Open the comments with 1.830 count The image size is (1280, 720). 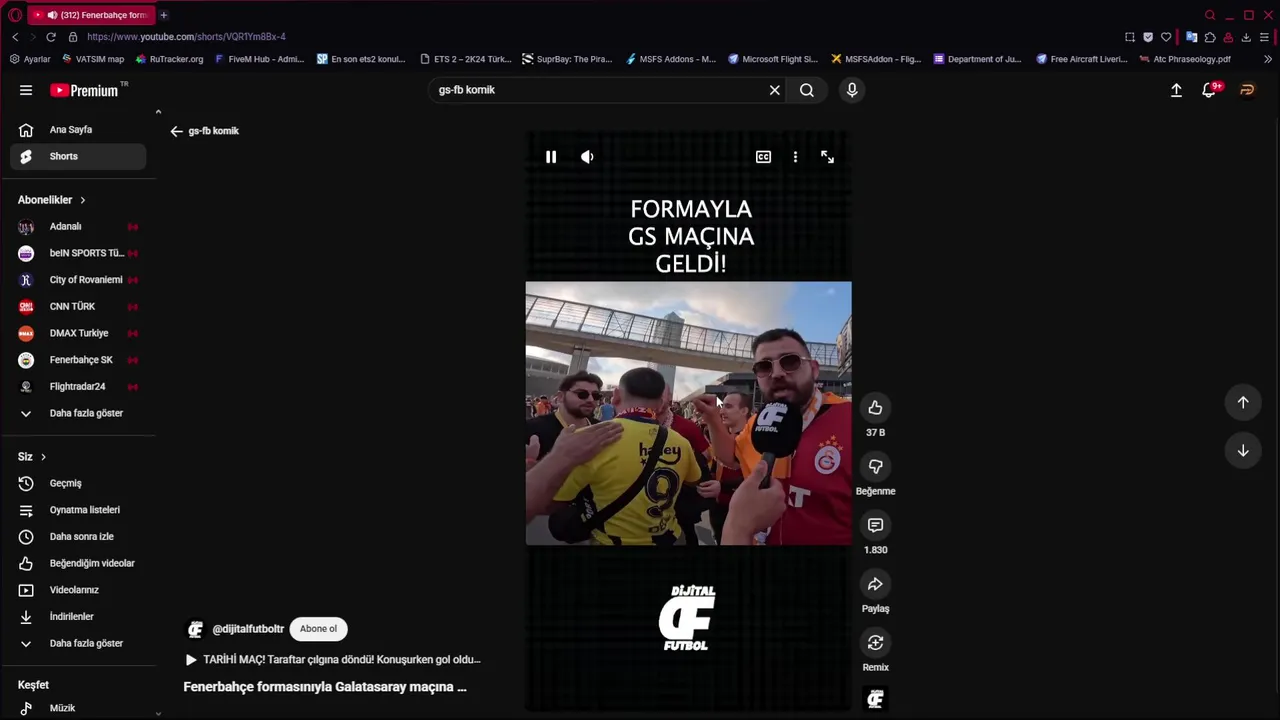click(x=875, y=525)
